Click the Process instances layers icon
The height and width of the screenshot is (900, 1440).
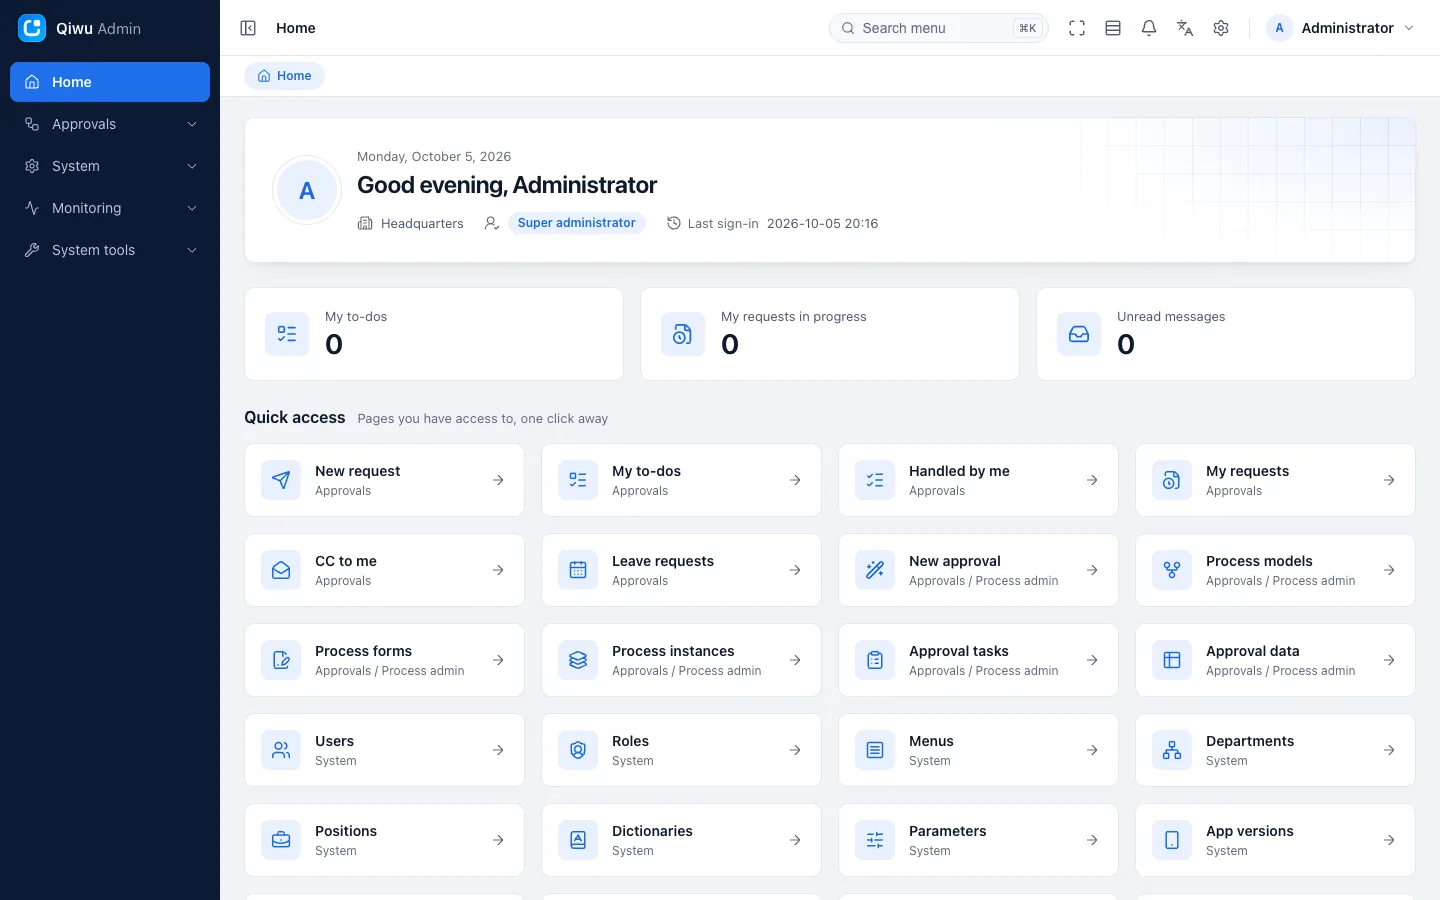[578, 660]
